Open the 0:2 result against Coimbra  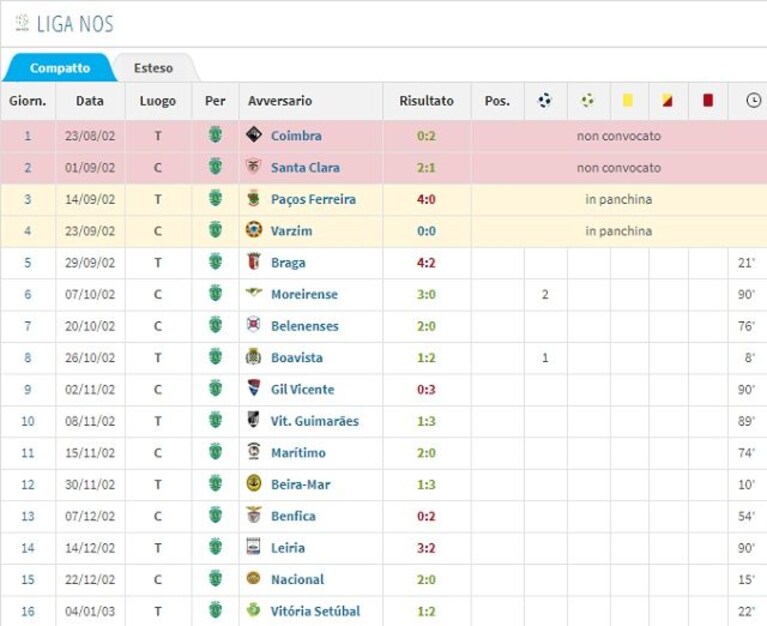click(426, 135)
